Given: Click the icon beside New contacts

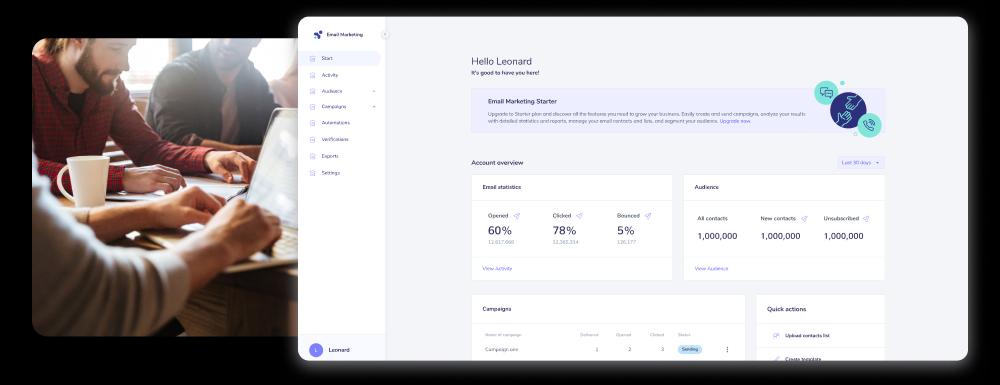Looking at the screenshot, I should tap(804, 219).
